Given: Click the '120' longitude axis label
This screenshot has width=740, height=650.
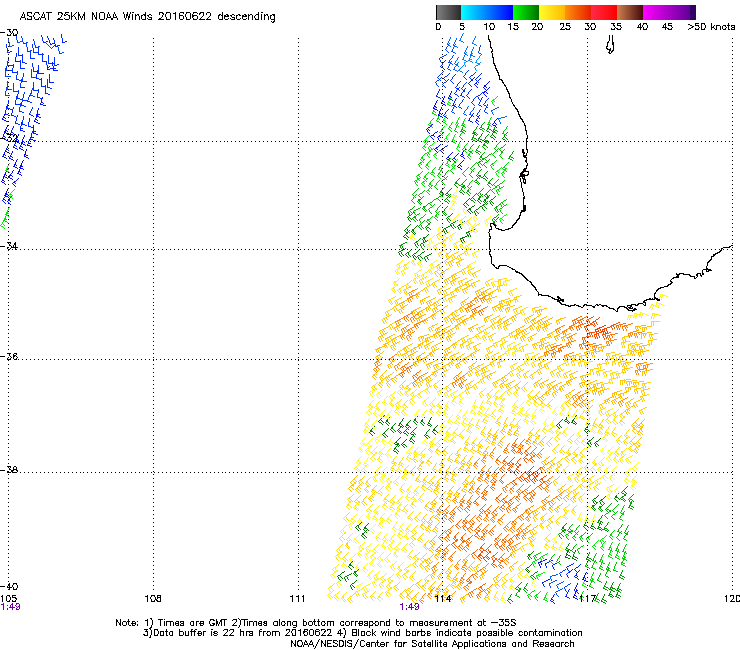Looking at the screenshot, I should (x=732, y=599).
